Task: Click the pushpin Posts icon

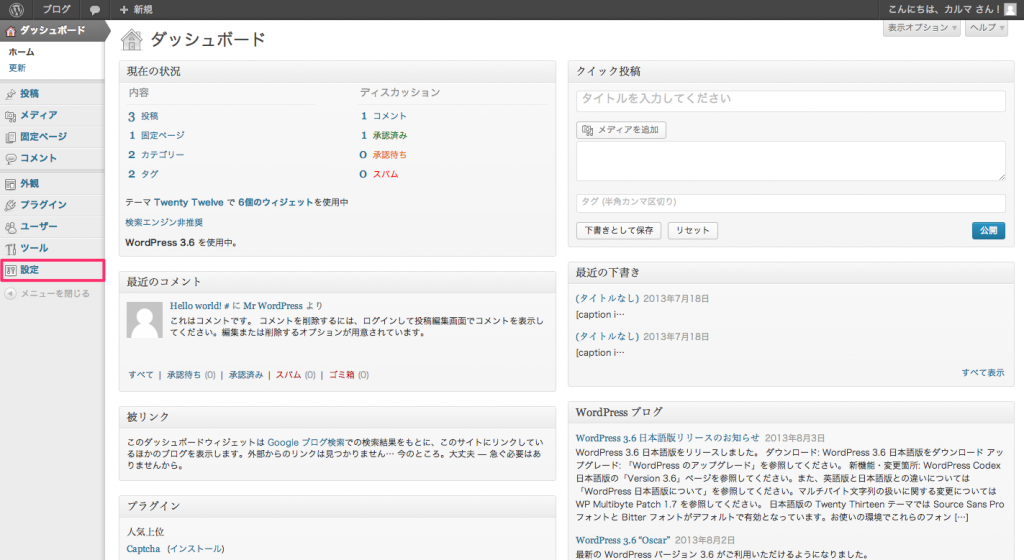Action: tap(10, 94)
